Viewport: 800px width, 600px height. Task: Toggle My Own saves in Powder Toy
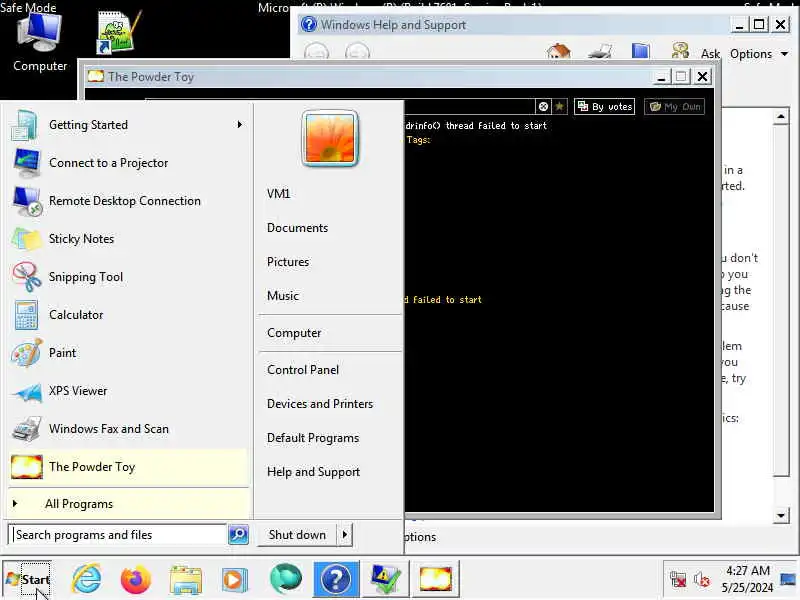674,106
